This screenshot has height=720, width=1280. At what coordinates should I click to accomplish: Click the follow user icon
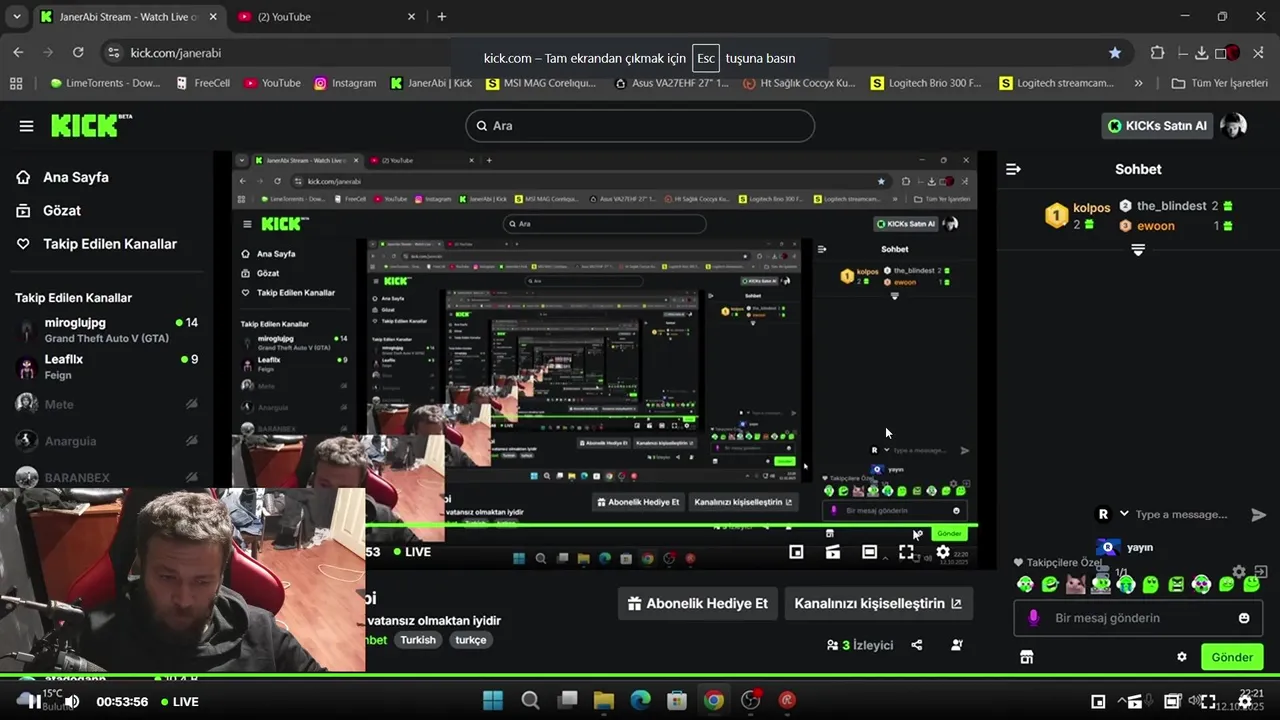coord(957,645)
